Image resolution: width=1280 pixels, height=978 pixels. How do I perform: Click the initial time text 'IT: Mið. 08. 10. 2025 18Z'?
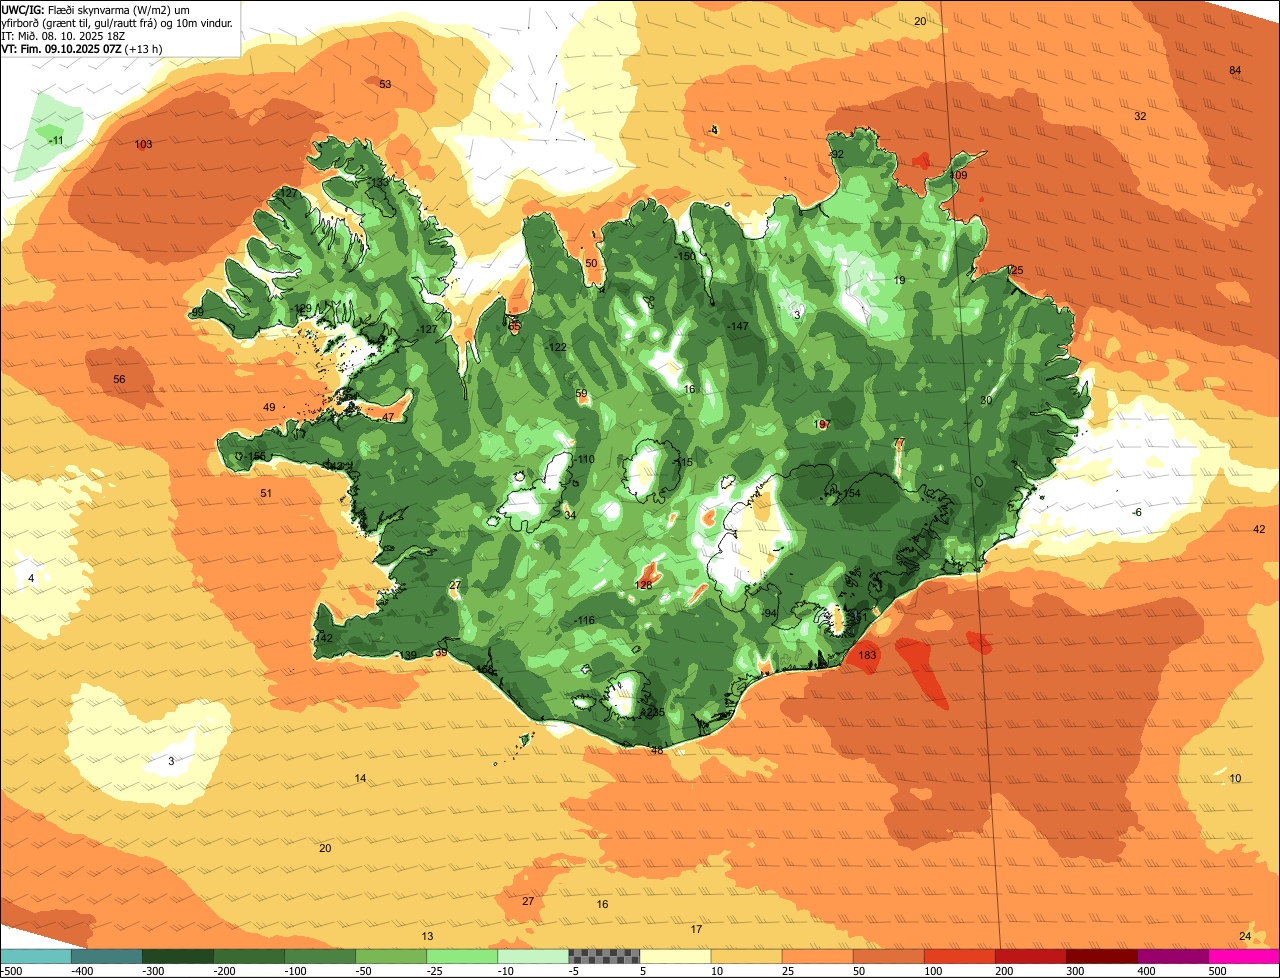[63, 35]
